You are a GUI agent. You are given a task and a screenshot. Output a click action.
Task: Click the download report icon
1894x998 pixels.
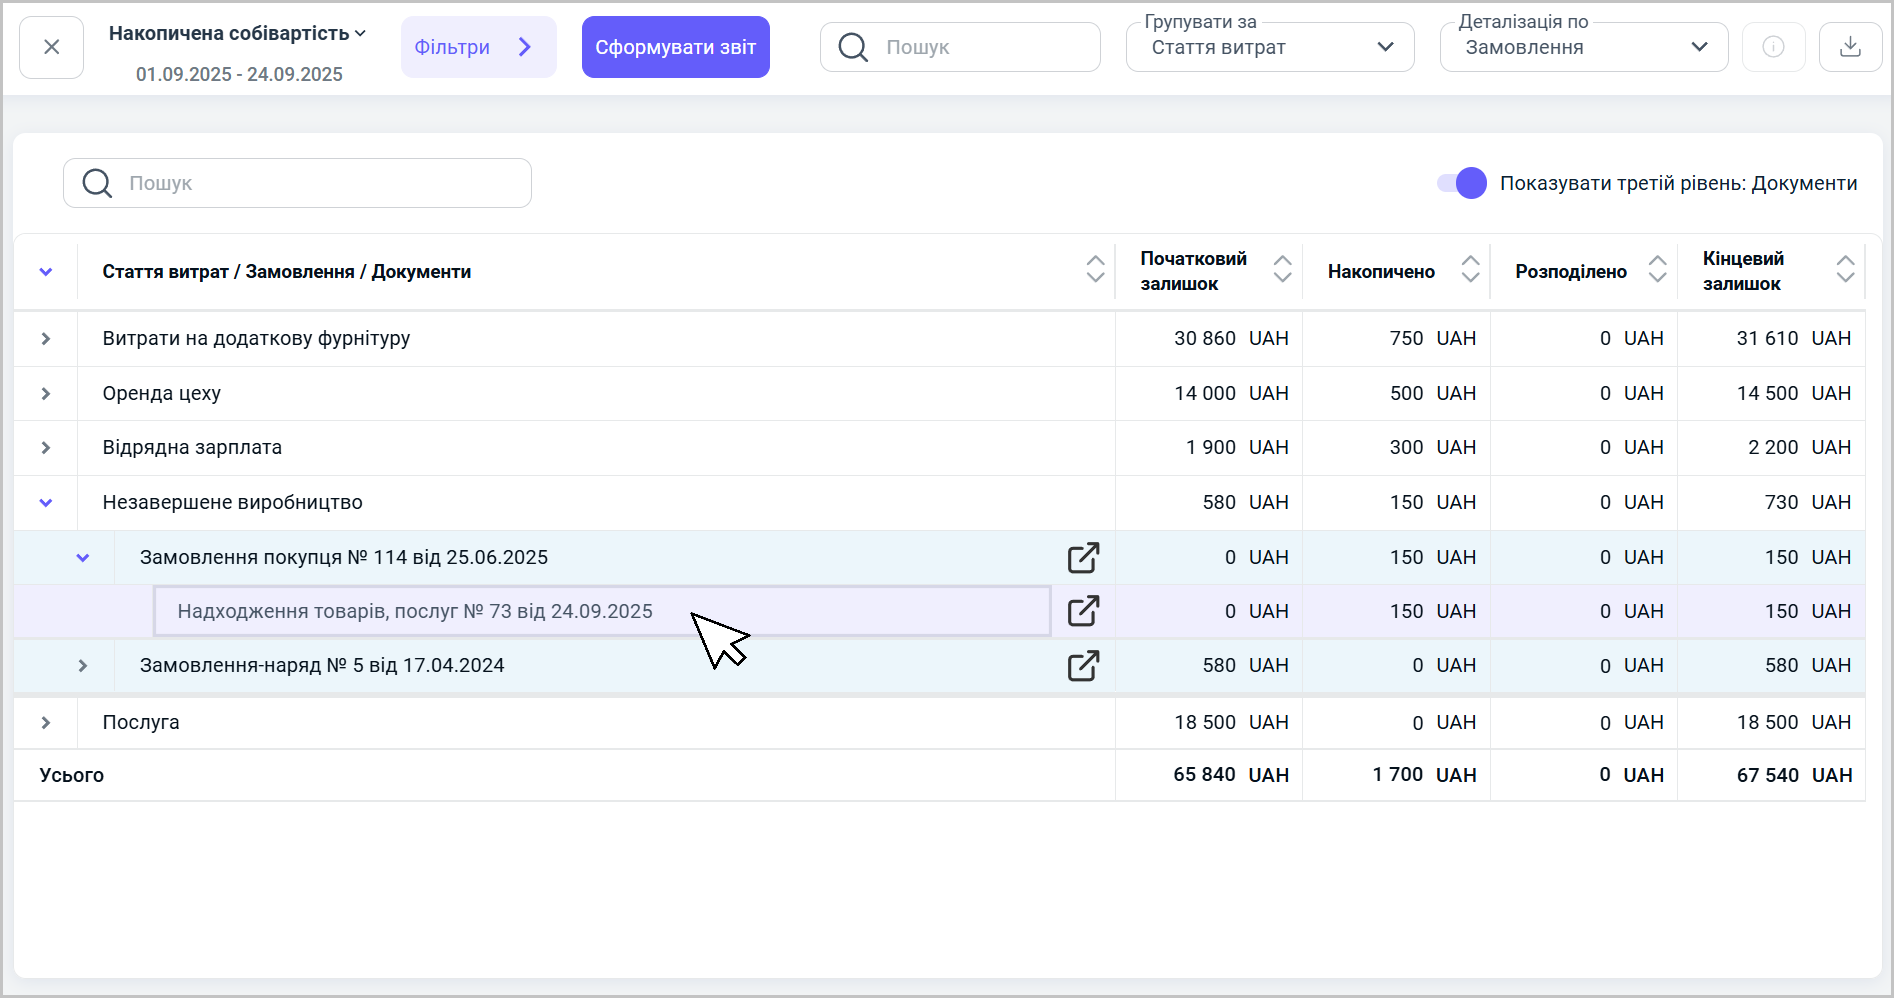(x=1850, y=47)
